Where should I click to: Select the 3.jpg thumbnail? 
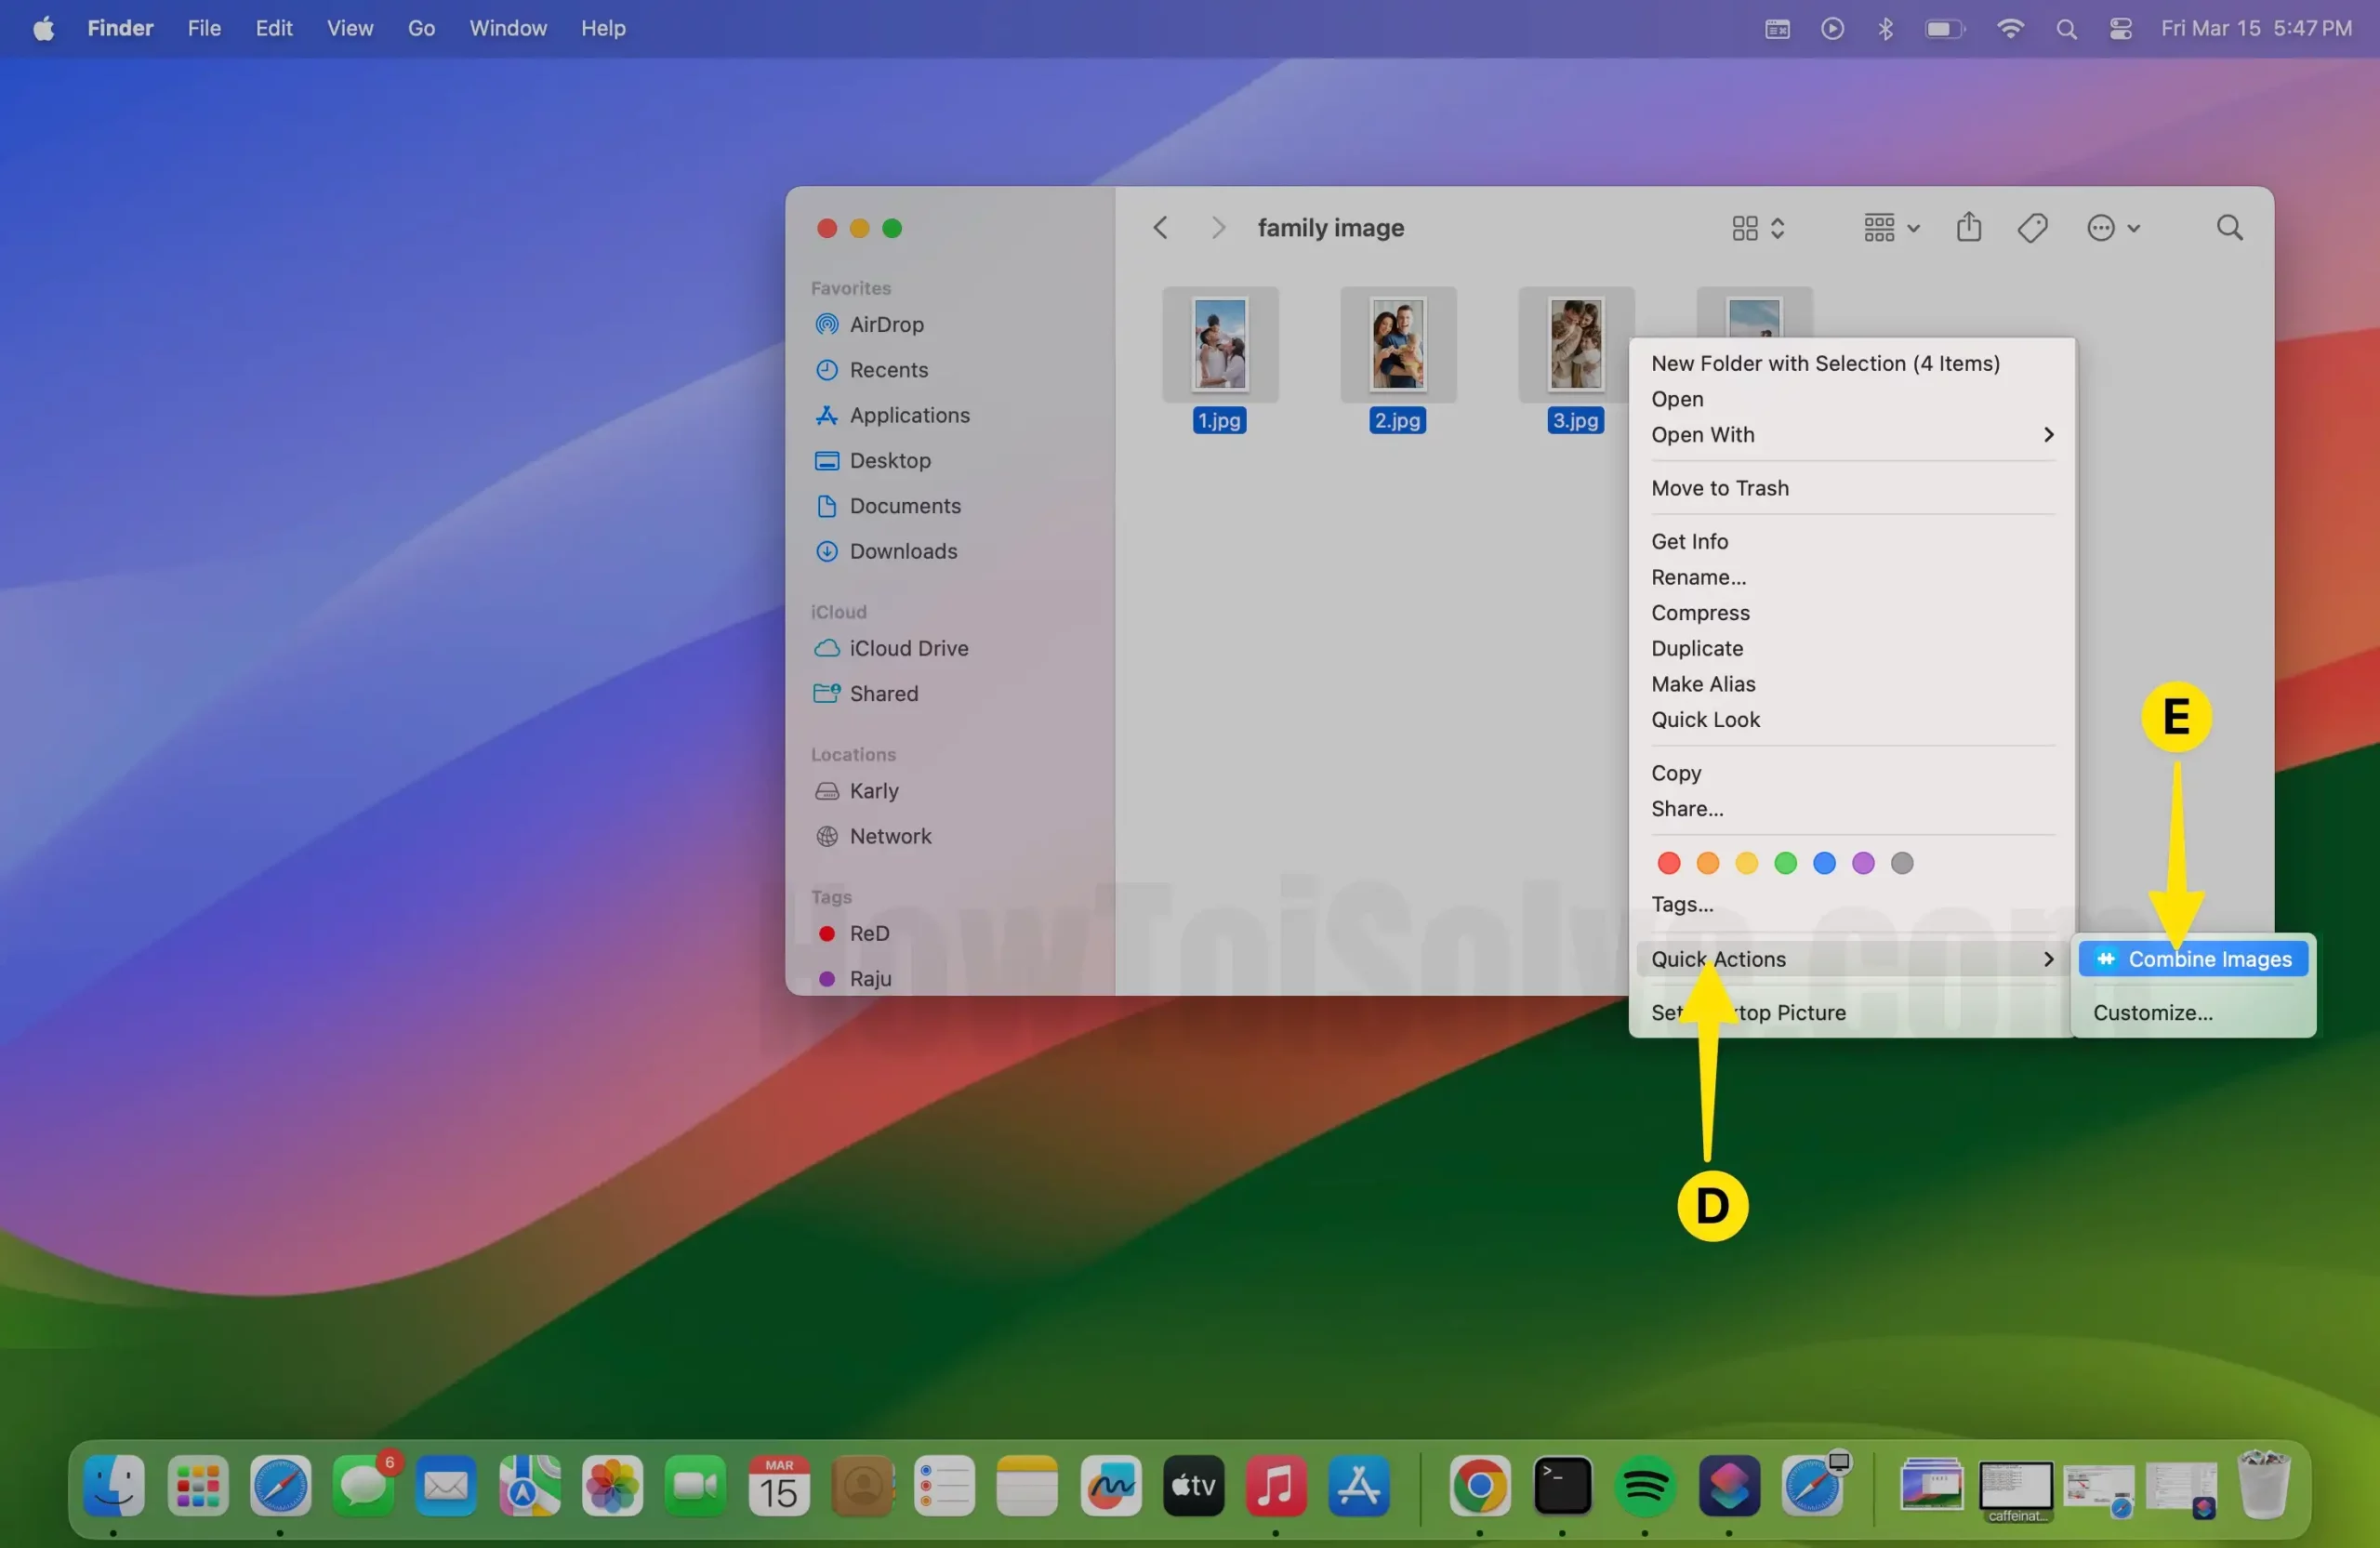[x=1576, y=345]
